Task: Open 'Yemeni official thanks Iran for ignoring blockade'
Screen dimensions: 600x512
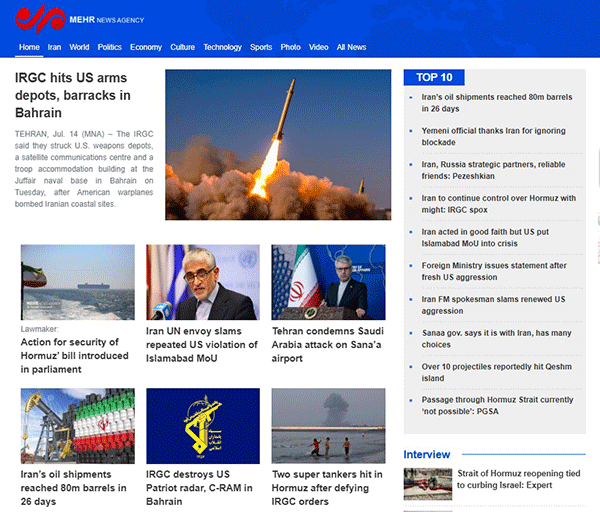Action: [493, 137]
